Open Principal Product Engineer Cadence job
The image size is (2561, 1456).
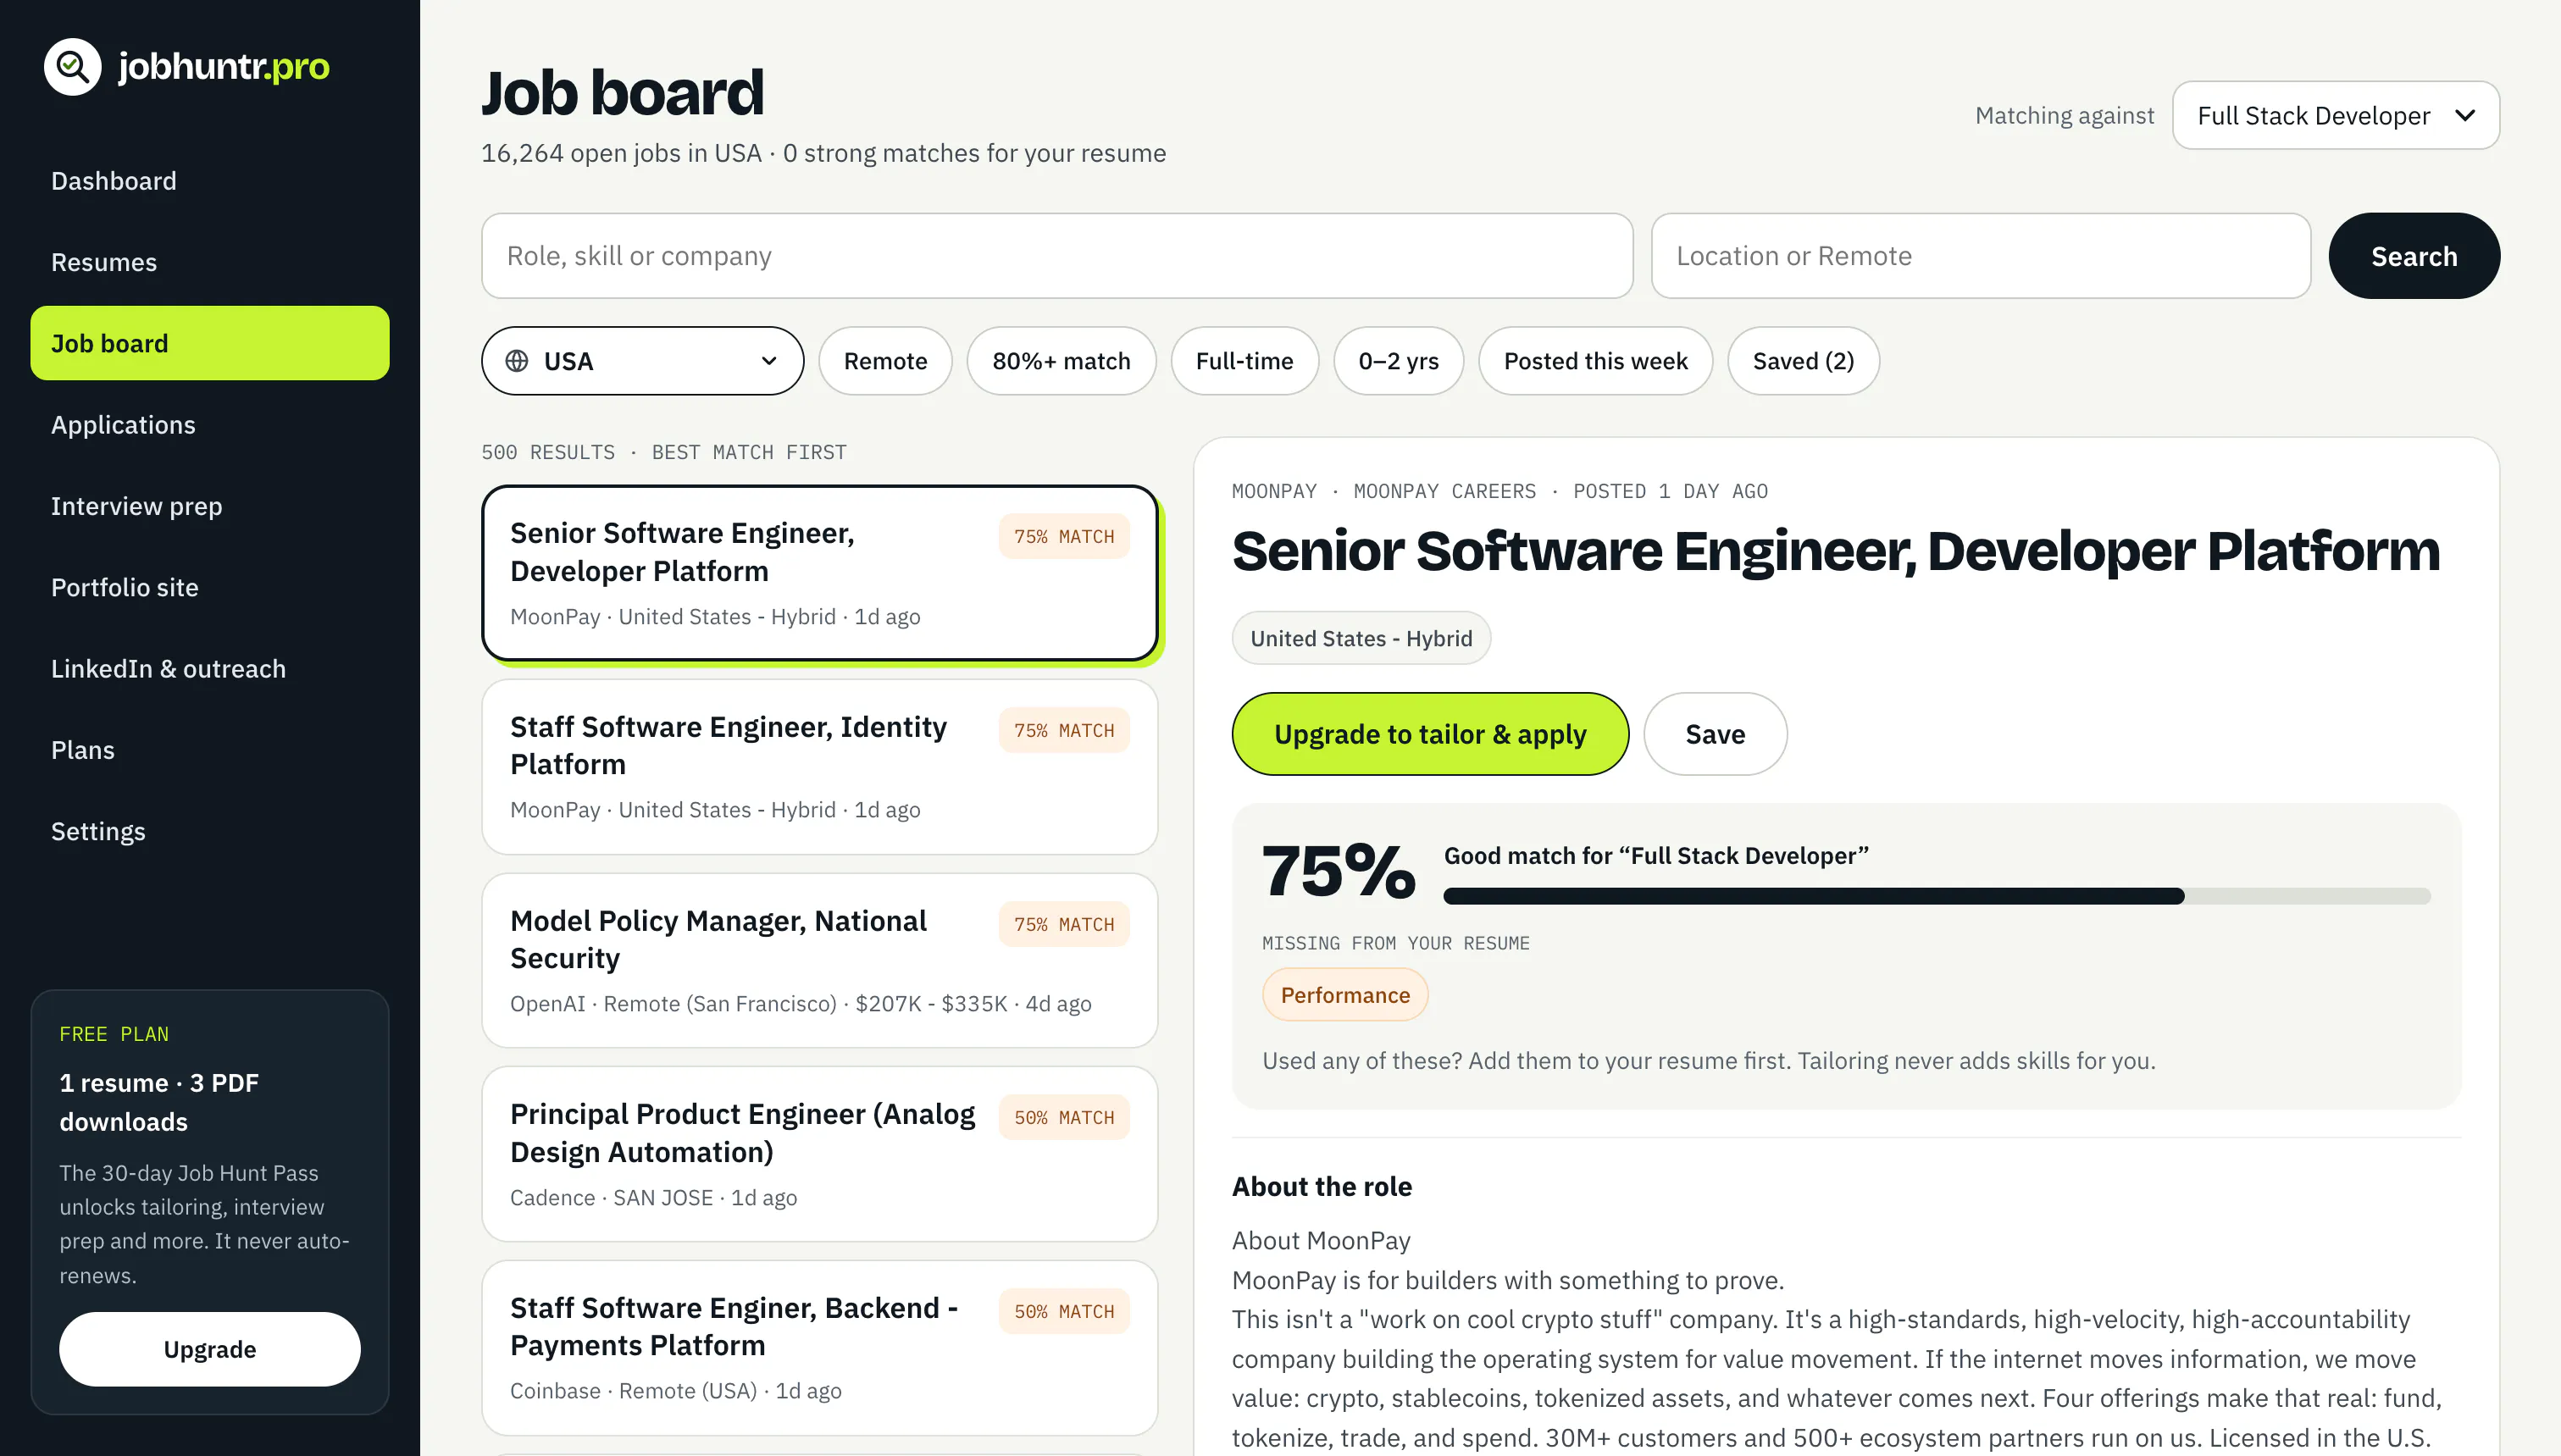pyautogui.click(x=819, y=1154)
